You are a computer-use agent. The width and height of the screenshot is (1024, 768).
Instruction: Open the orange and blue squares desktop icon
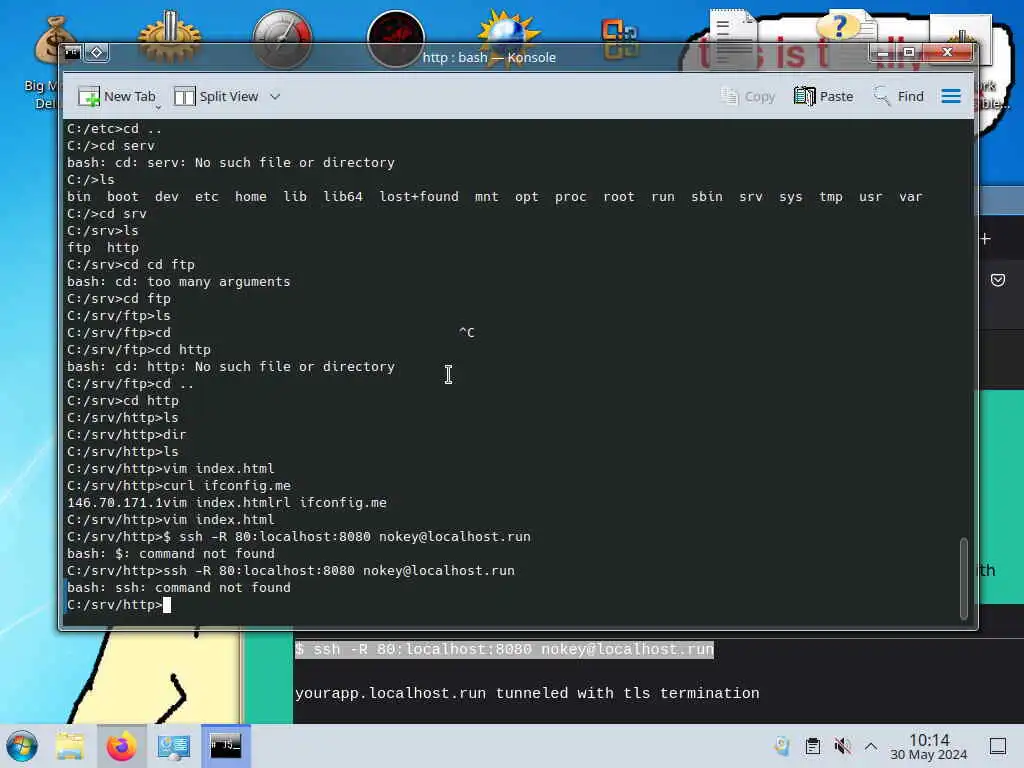620,38
